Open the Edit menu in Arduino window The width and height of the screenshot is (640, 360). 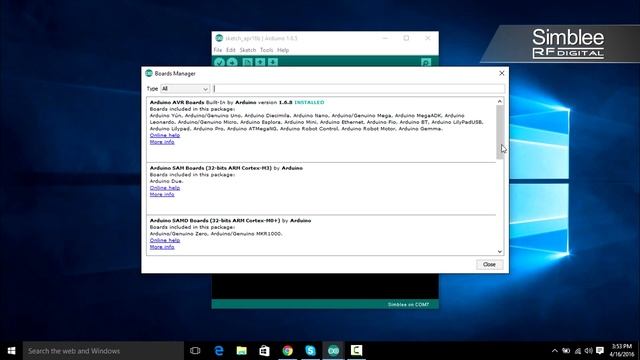point(231,50)
